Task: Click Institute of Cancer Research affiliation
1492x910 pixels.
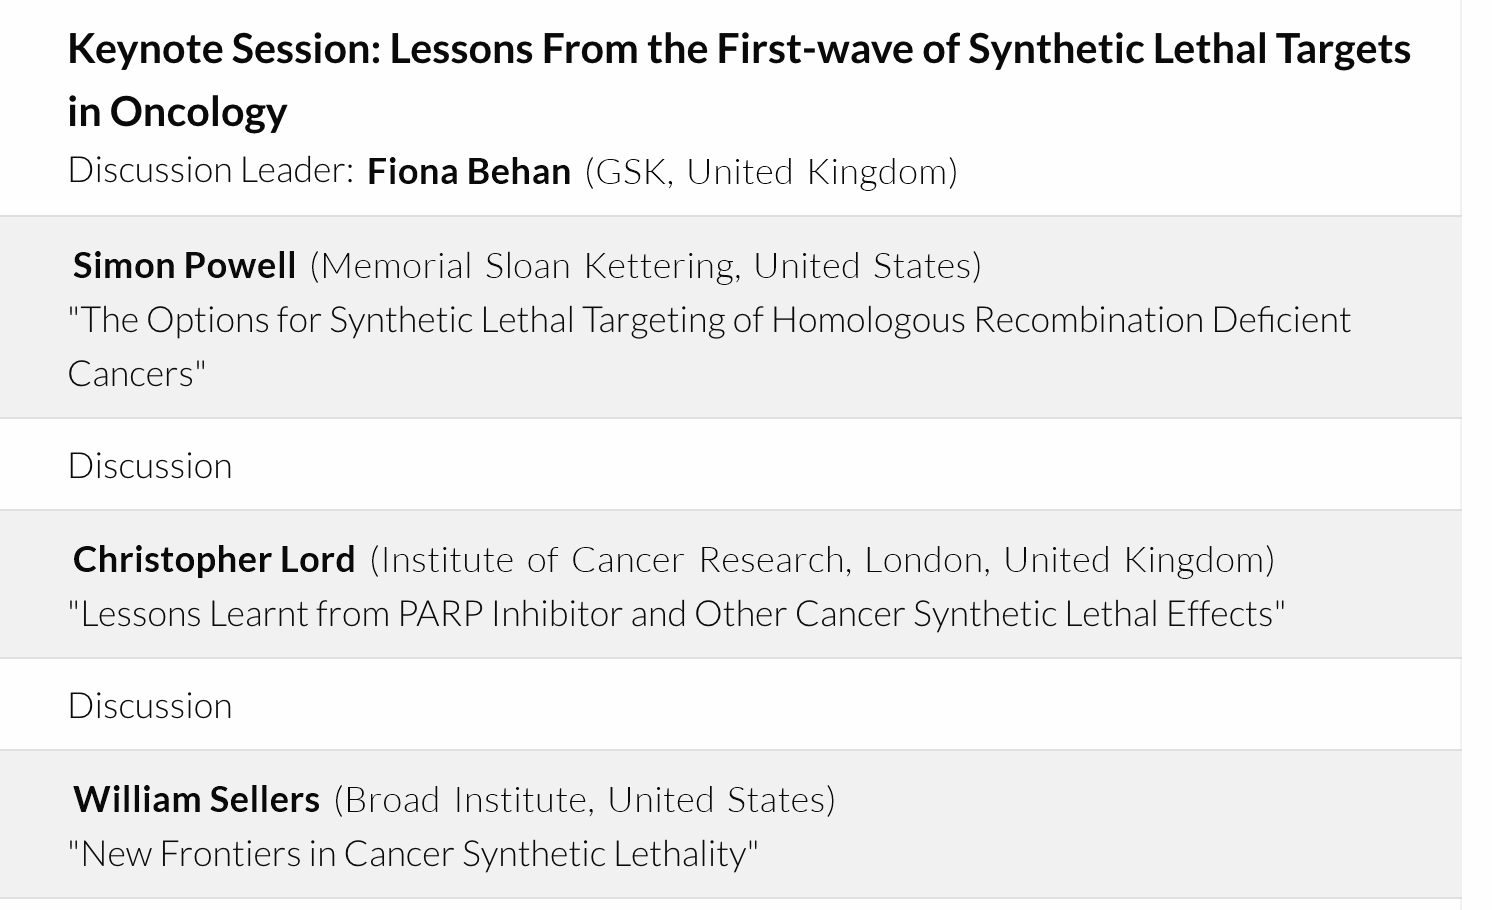Action: tap(612, 559)
